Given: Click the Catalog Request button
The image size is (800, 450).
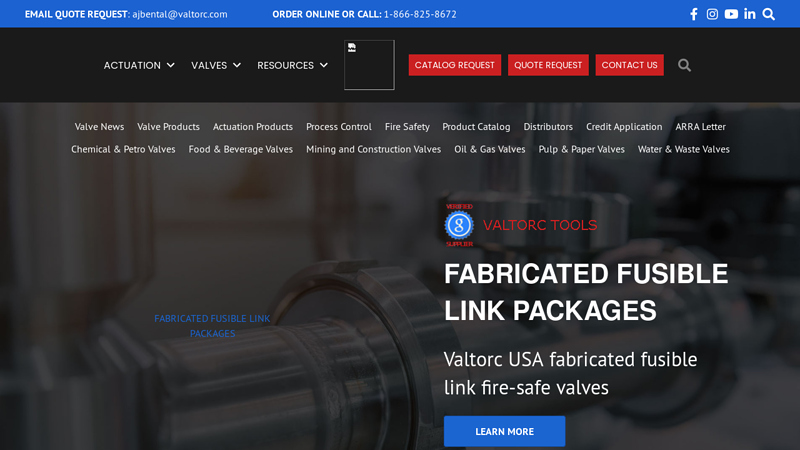Looking at the screenshot, I should [455, 65].
